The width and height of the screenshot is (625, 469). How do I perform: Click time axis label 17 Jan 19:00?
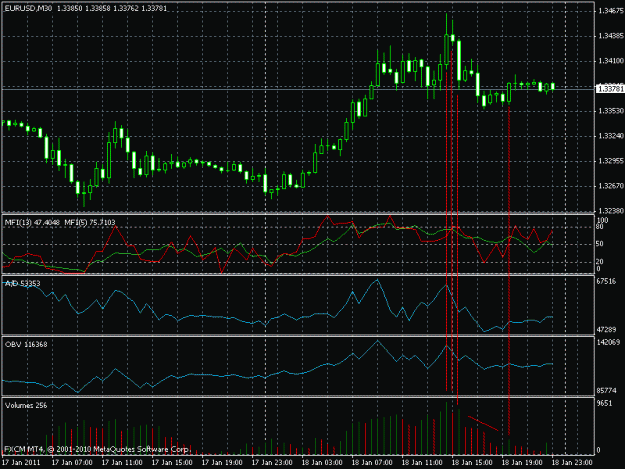coord(222,462)
